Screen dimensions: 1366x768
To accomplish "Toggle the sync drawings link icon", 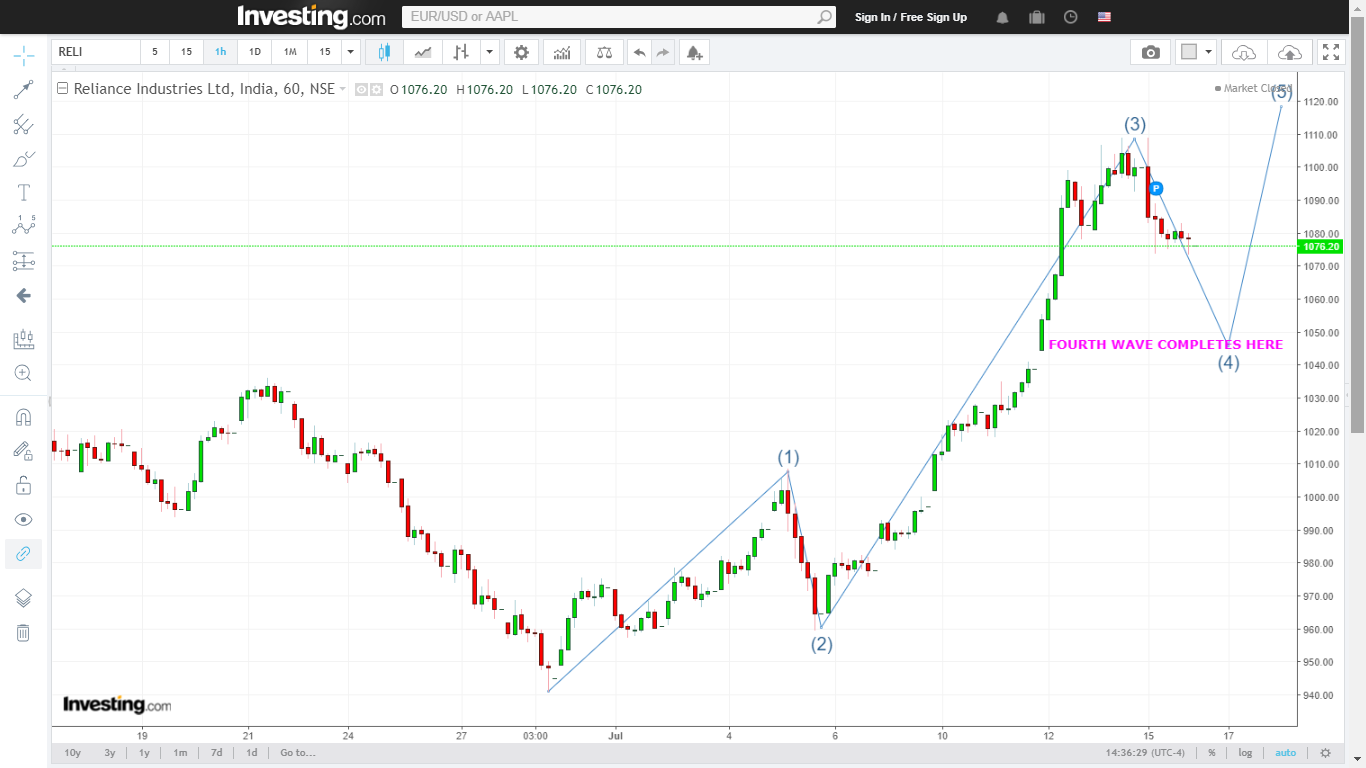I will [x=23, y=553].
